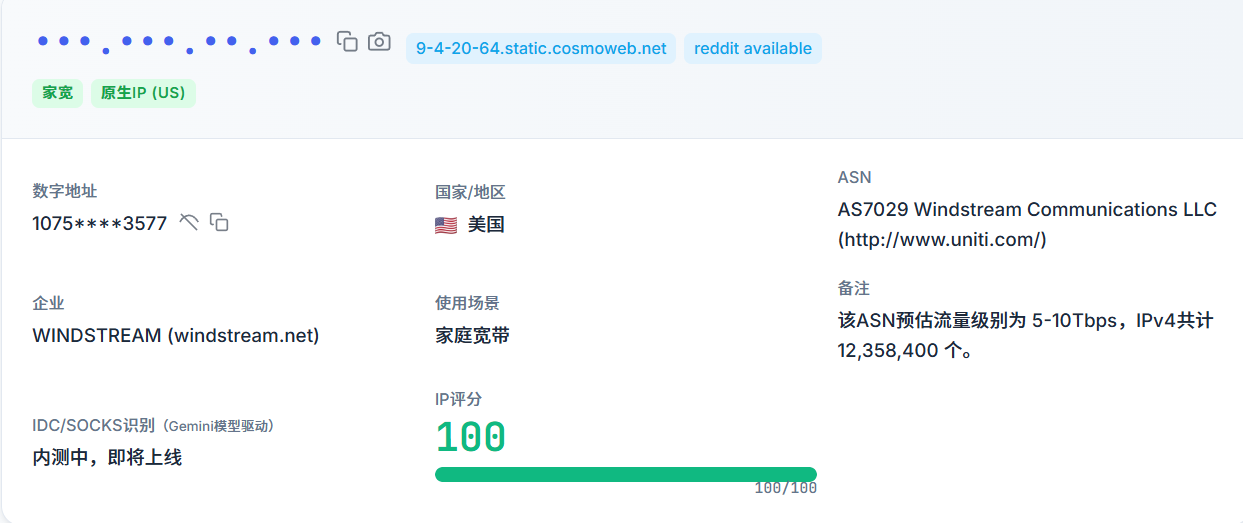Viewport: 1243px width, 523px height.
Task: Click the 100/100 score label
Action: pos(785,489)
